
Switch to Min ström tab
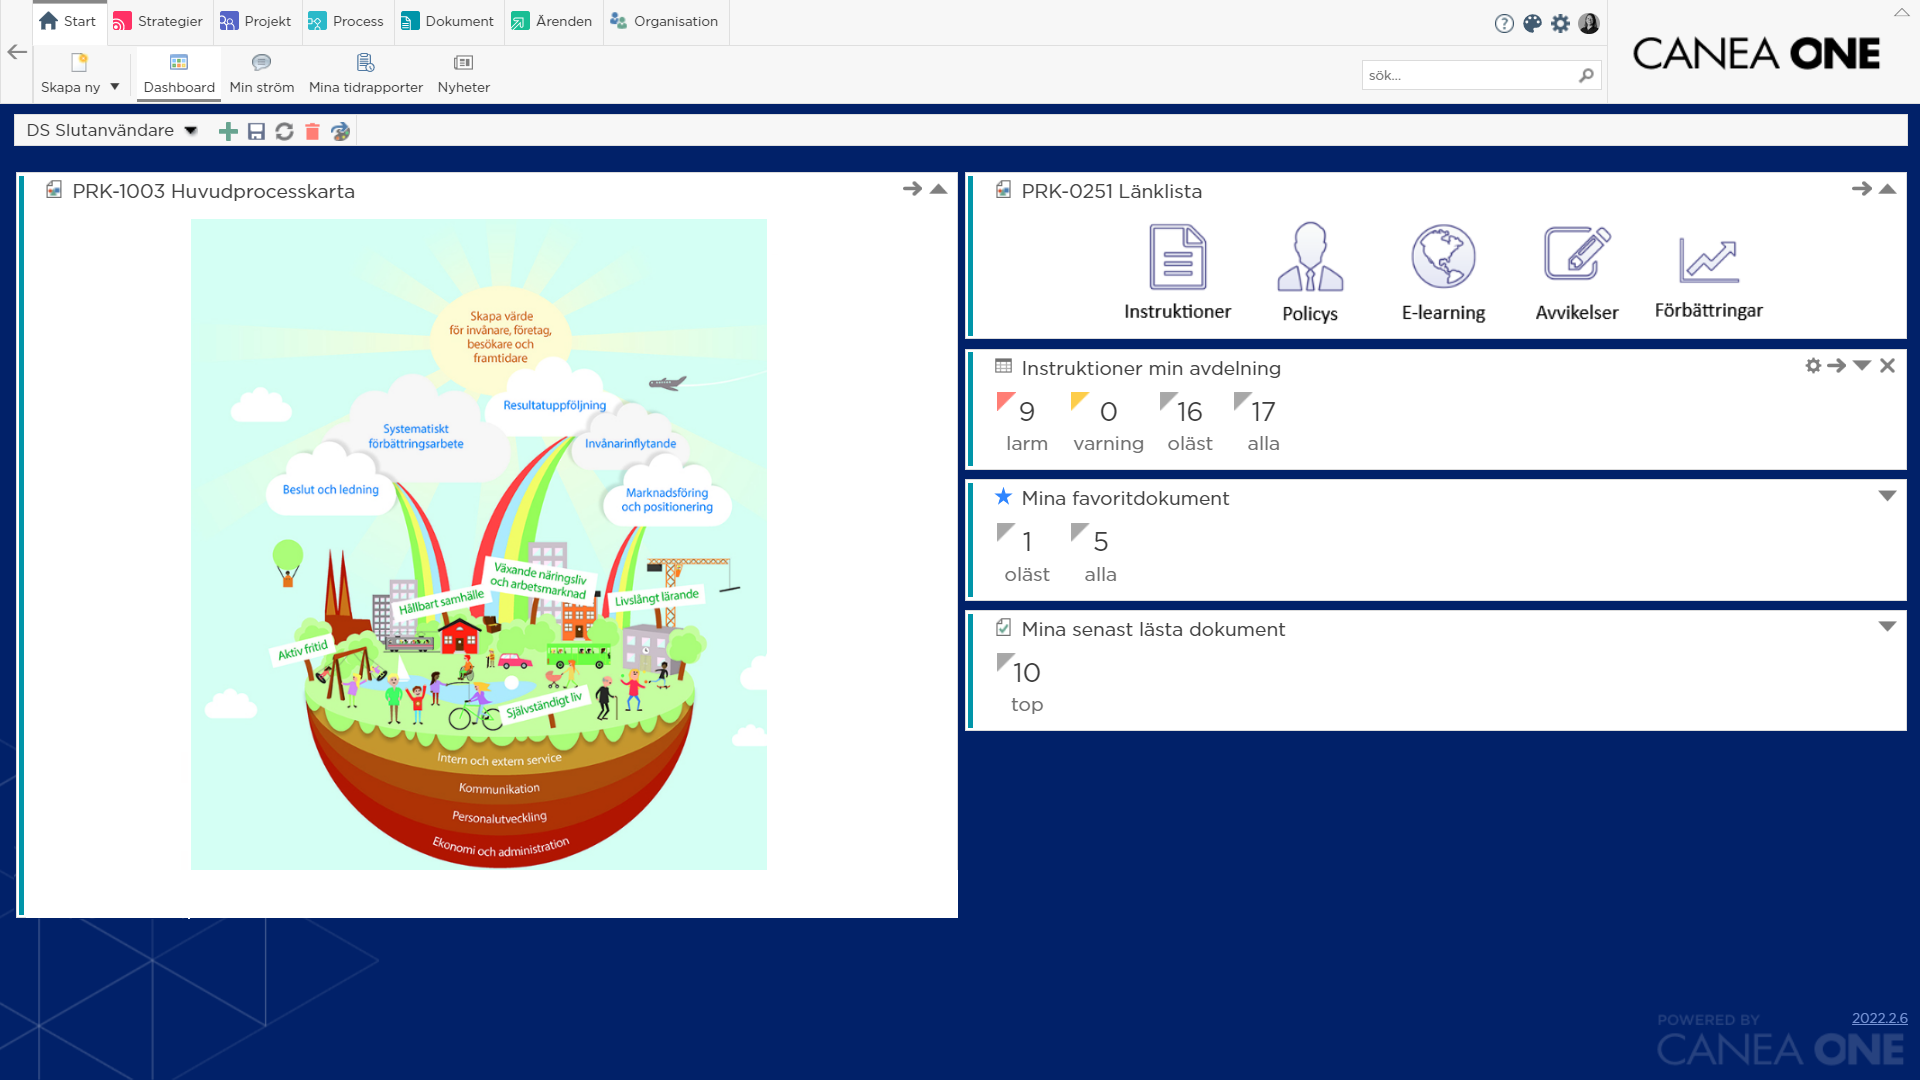click(x=261, y=74)
